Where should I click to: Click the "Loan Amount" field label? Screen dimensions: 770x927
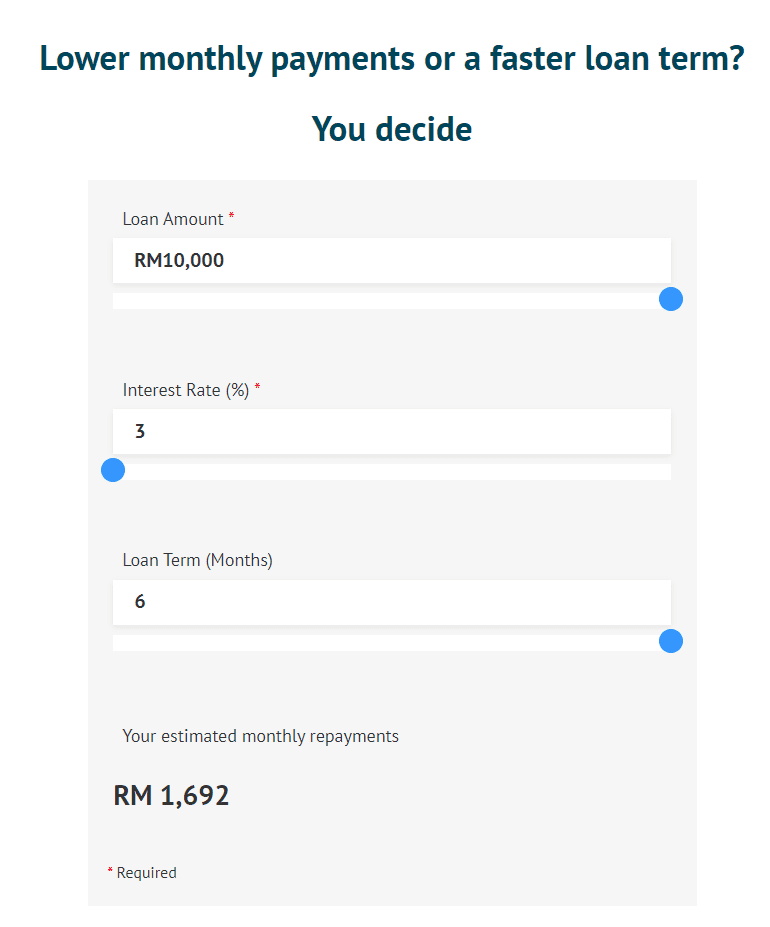[173, 219]
